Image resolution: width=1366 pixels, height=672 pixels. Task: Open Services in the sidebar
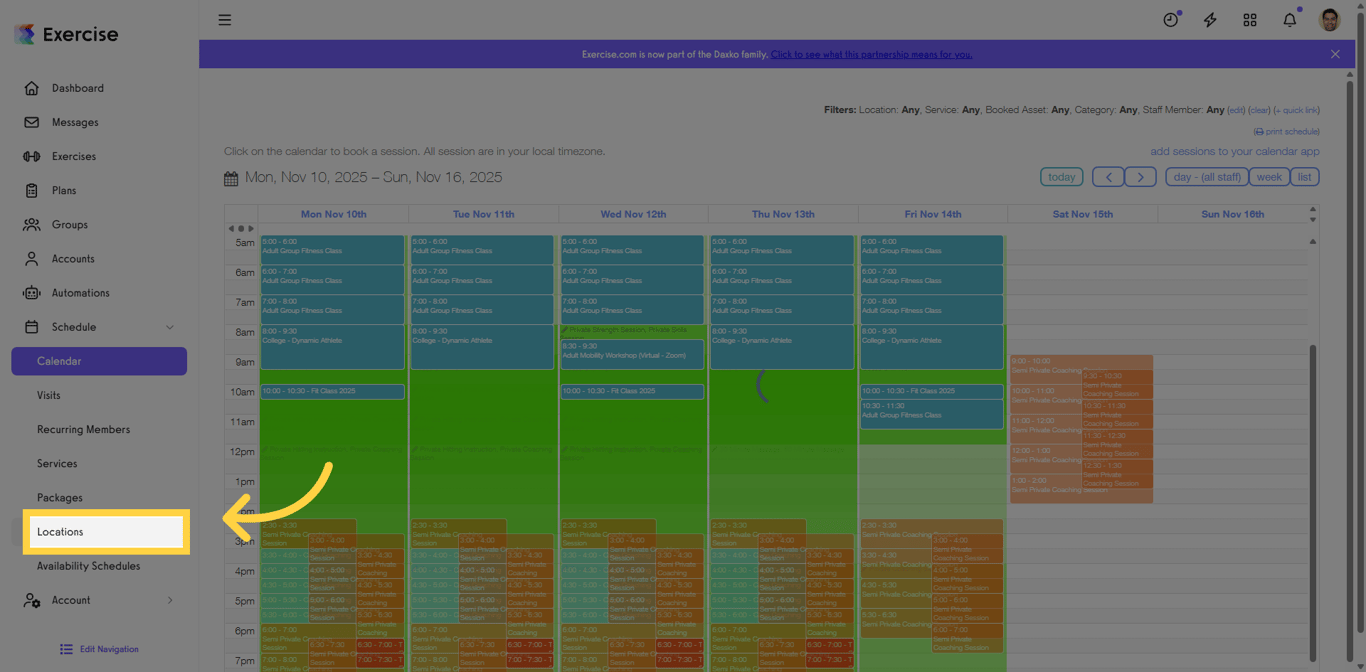point(57,463)
